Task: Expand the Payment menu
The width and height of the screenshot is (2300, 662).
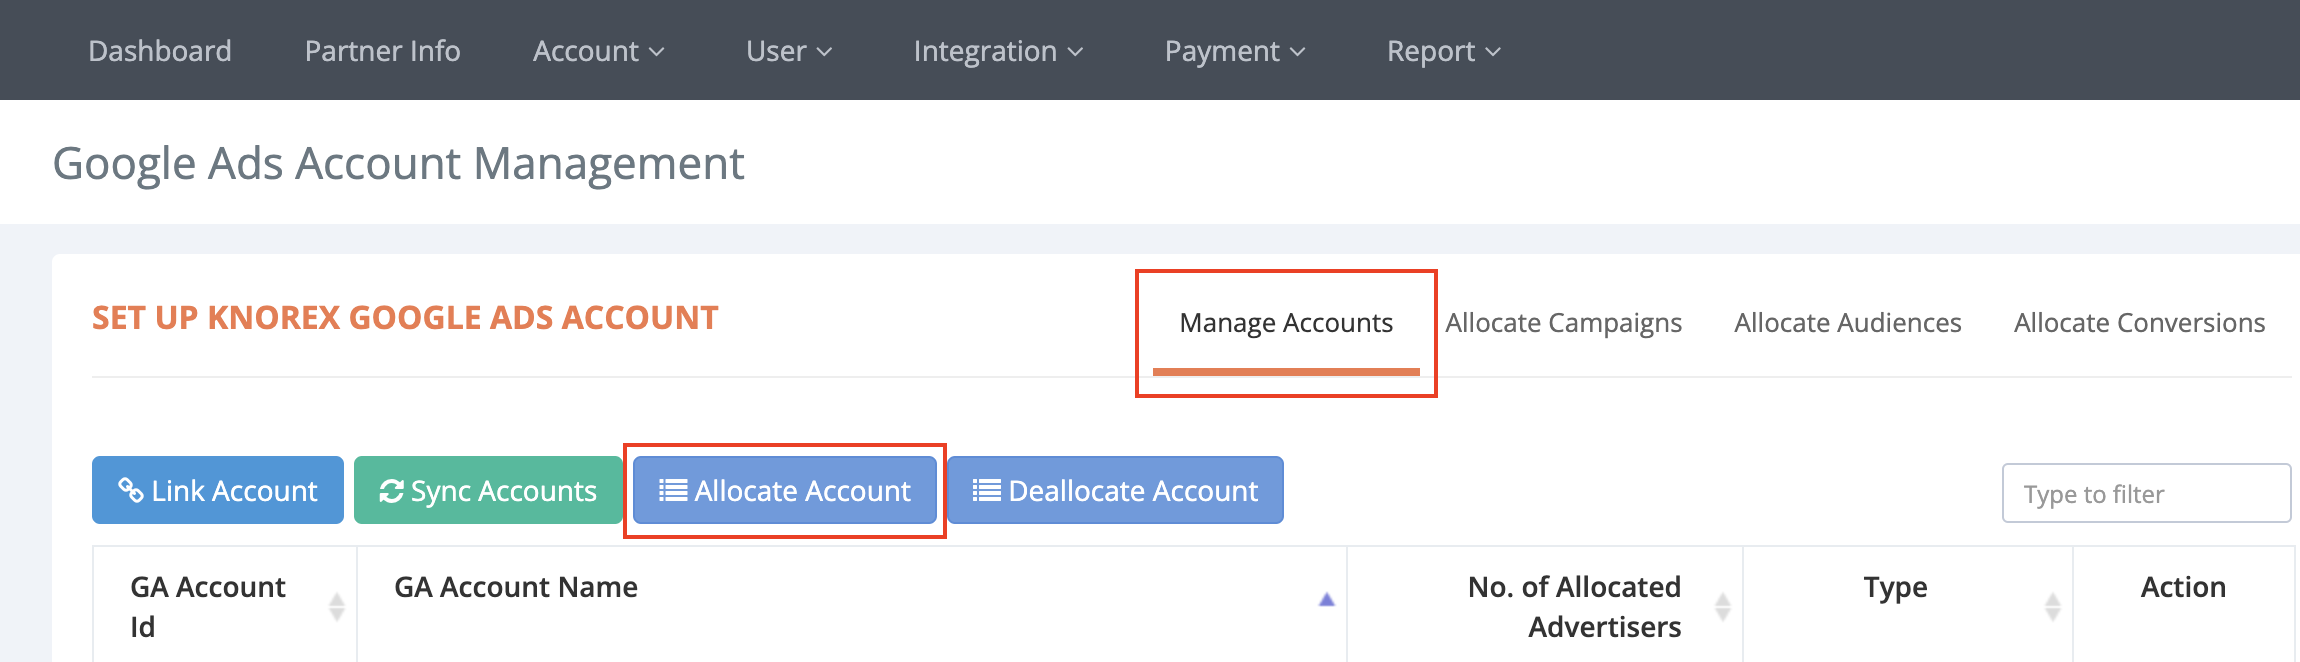Action: pos(1235,51)
